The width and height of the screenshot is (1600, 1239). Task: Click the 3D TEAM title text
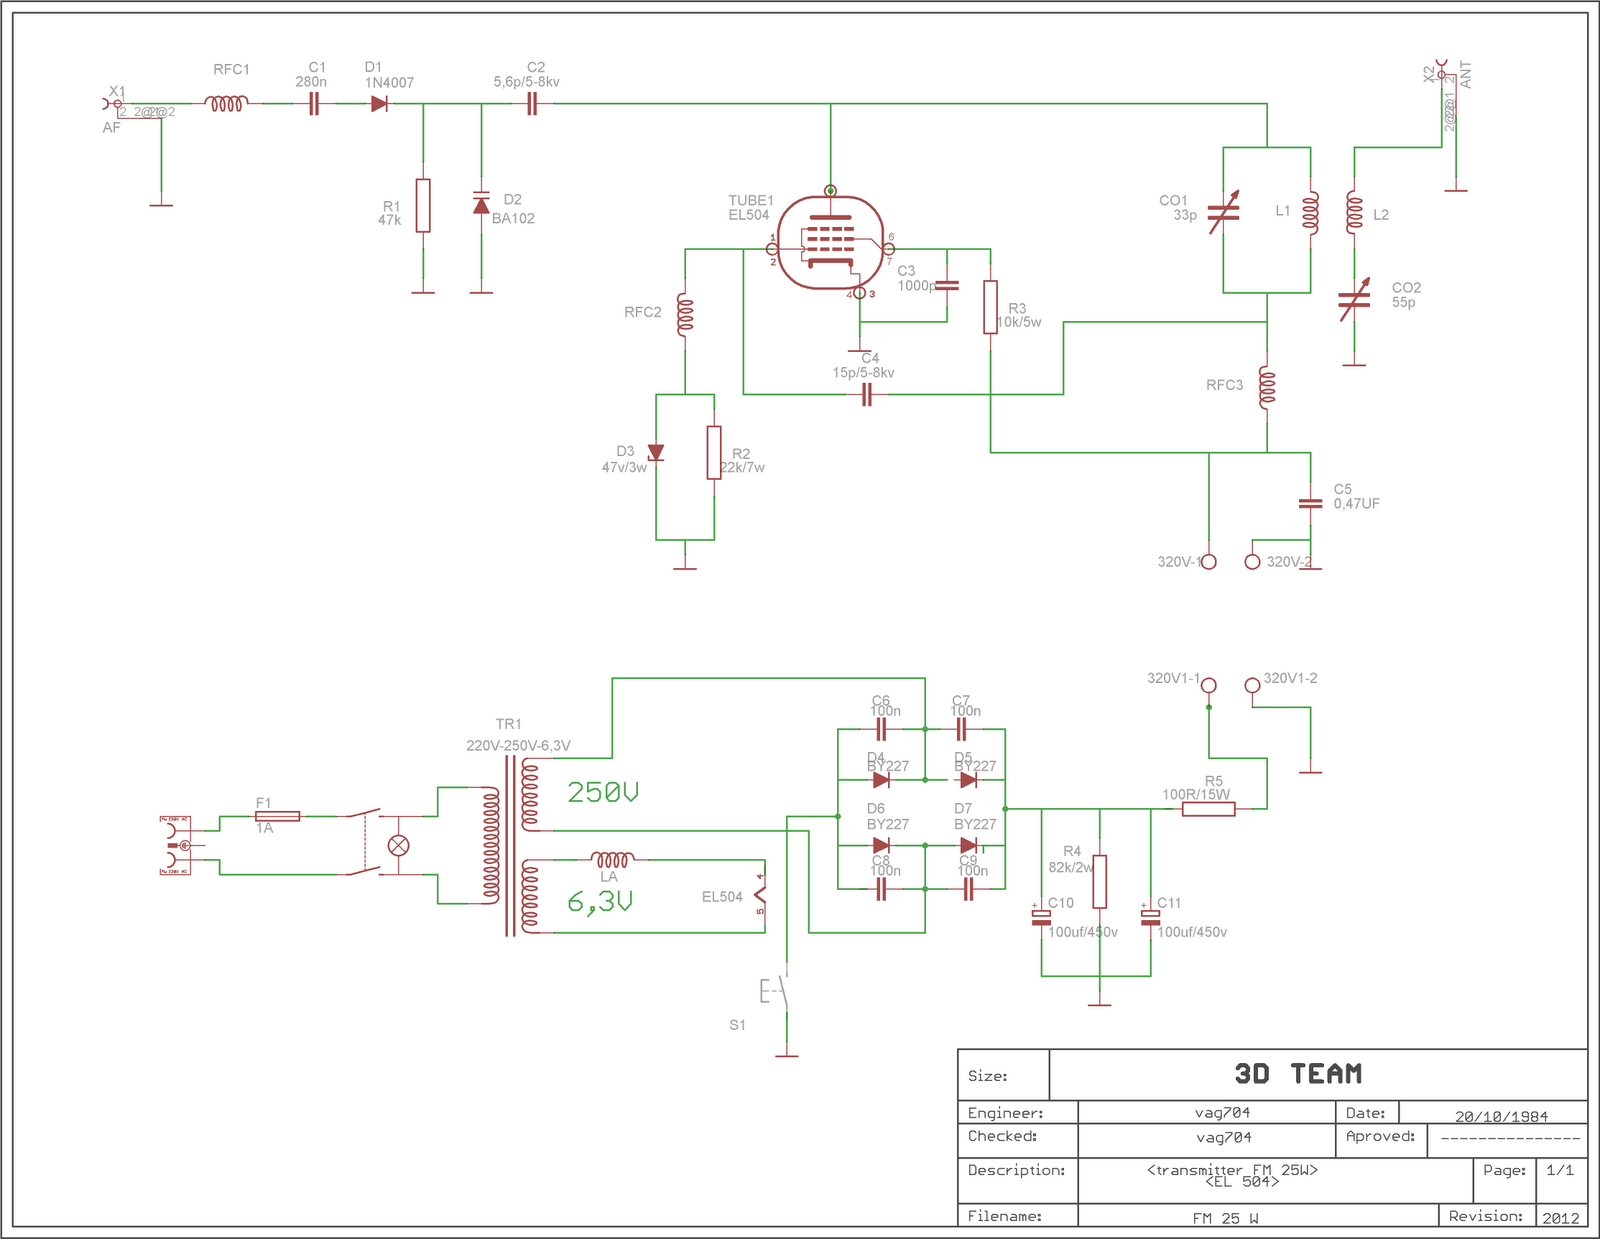(1298, 1074)
